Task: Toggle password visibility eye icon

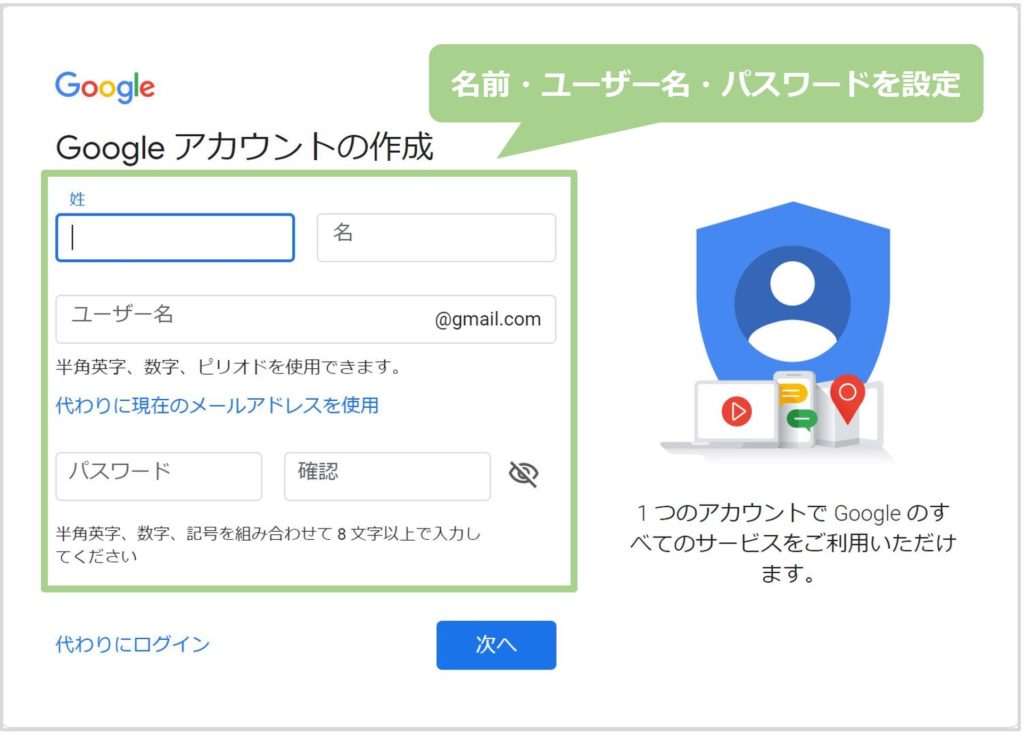Action: (523, 475)
